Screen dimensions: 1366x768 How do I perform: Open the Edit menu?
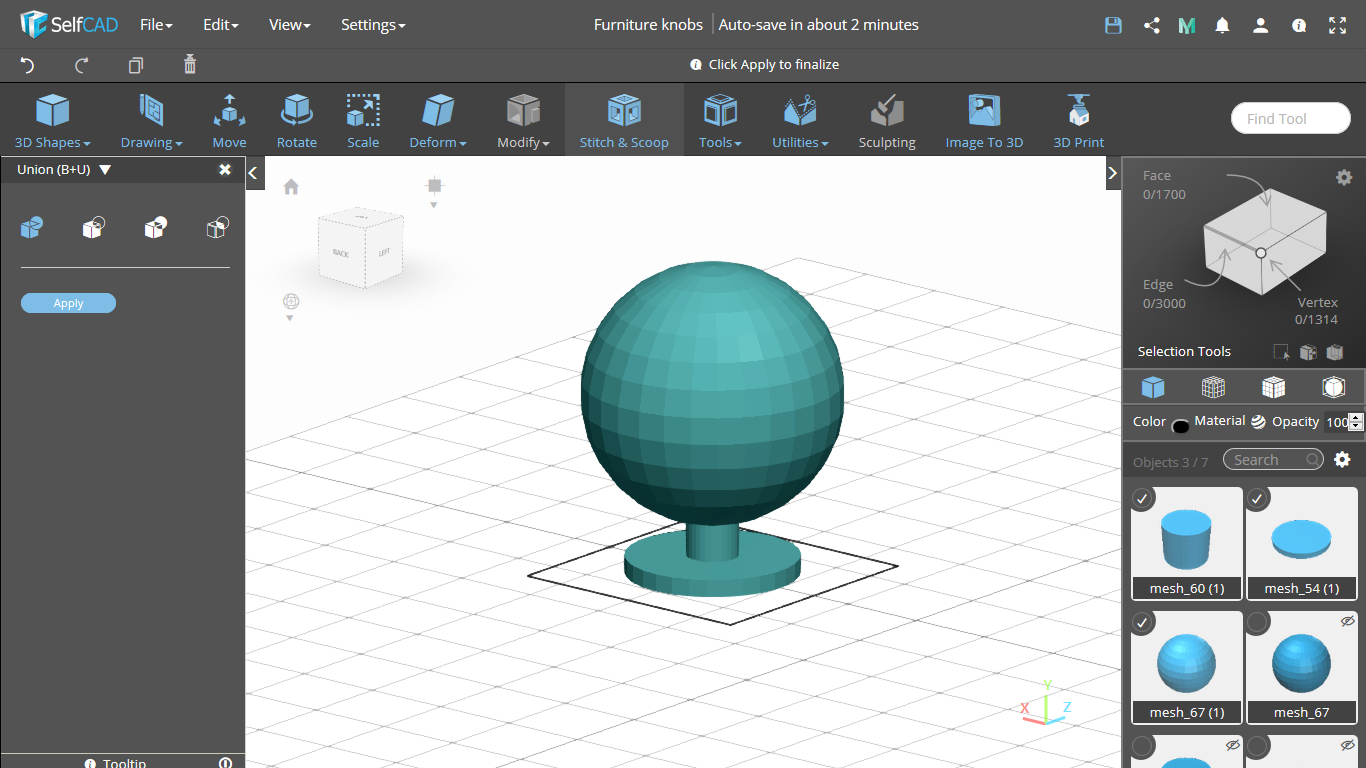tap(220, 25)
